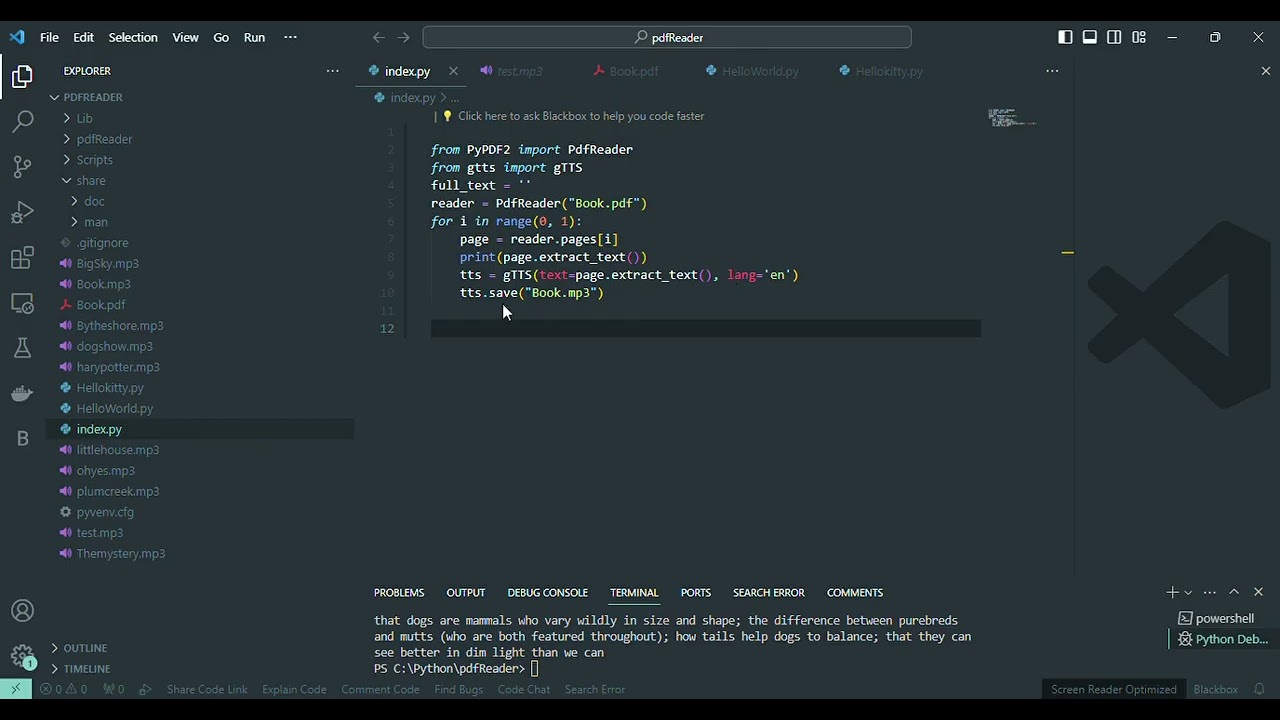1280x720 pixels.
Task: Open the Accounts menu icon
Action: click(22, 611)
